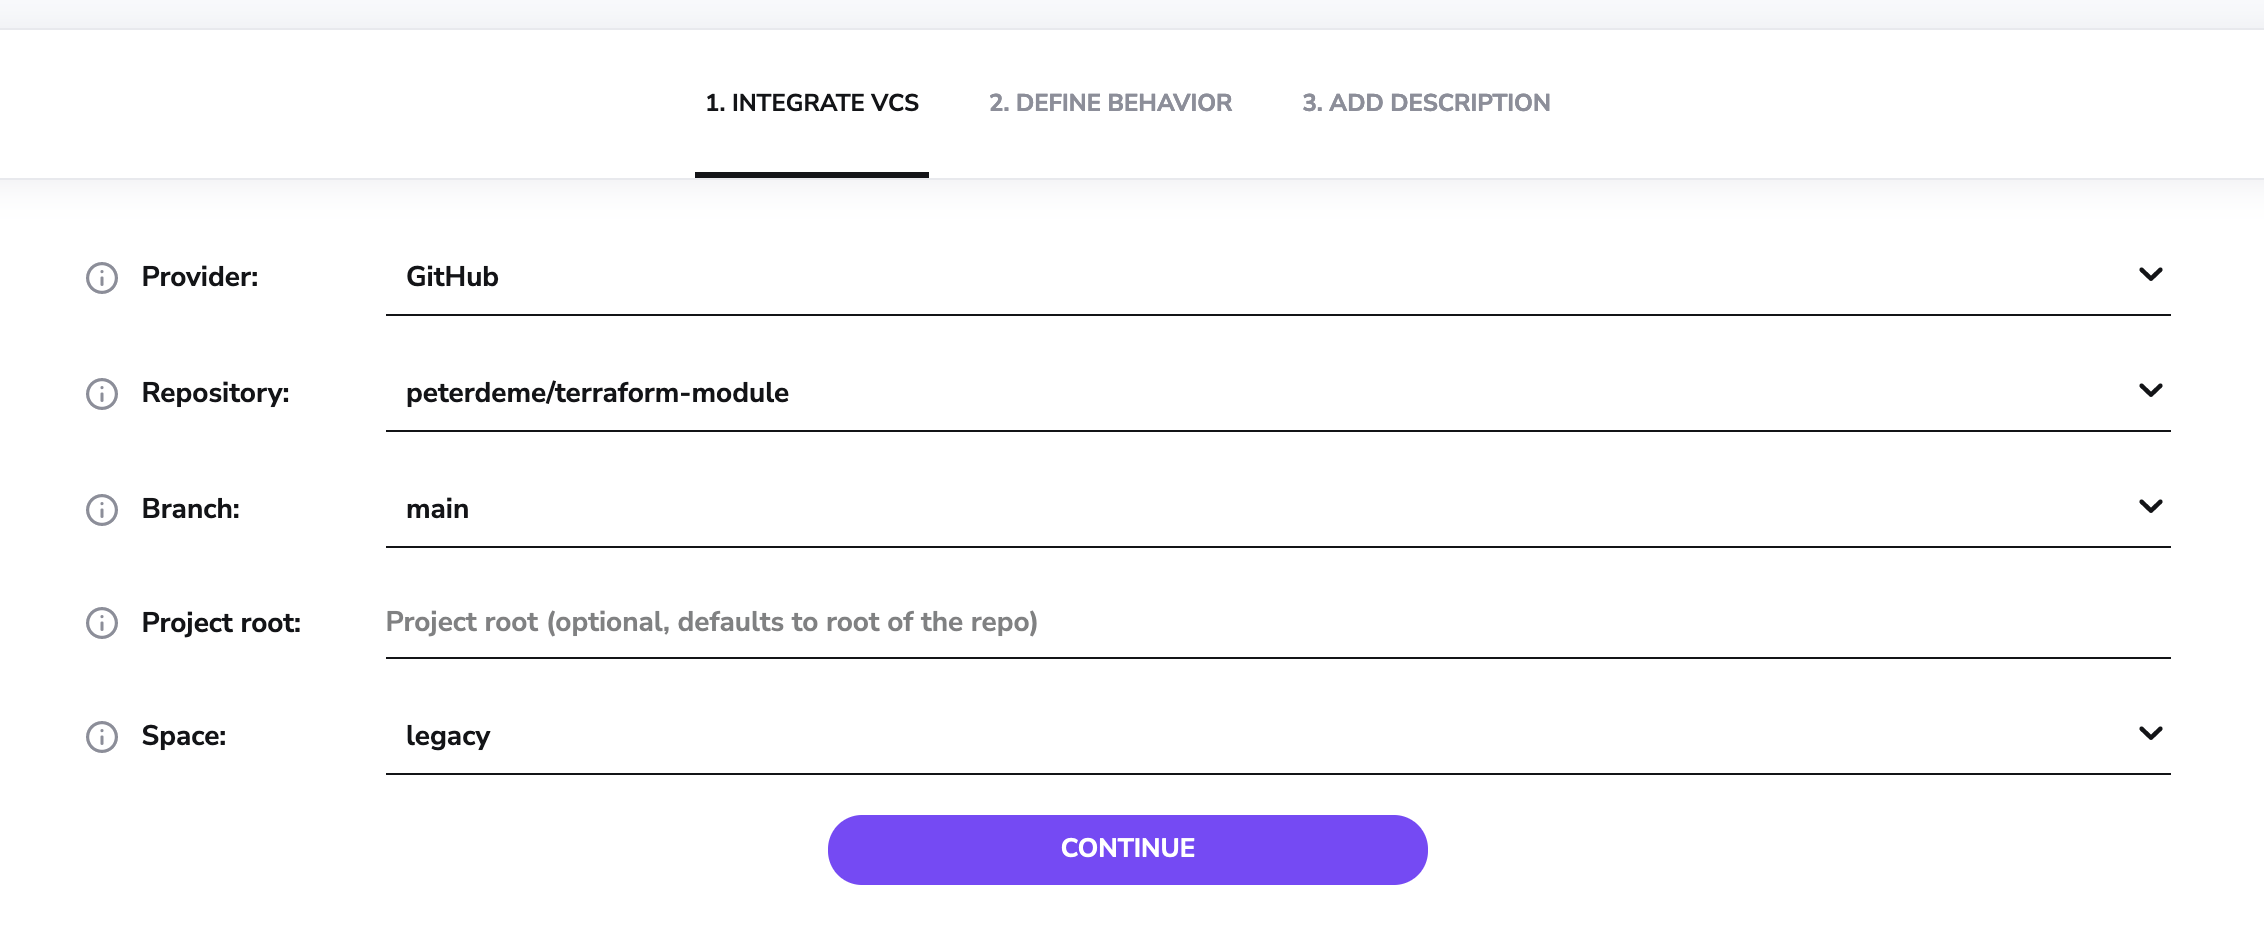Click the main branch selection field
2264x938 pixels.
click(x=438, y=509)
